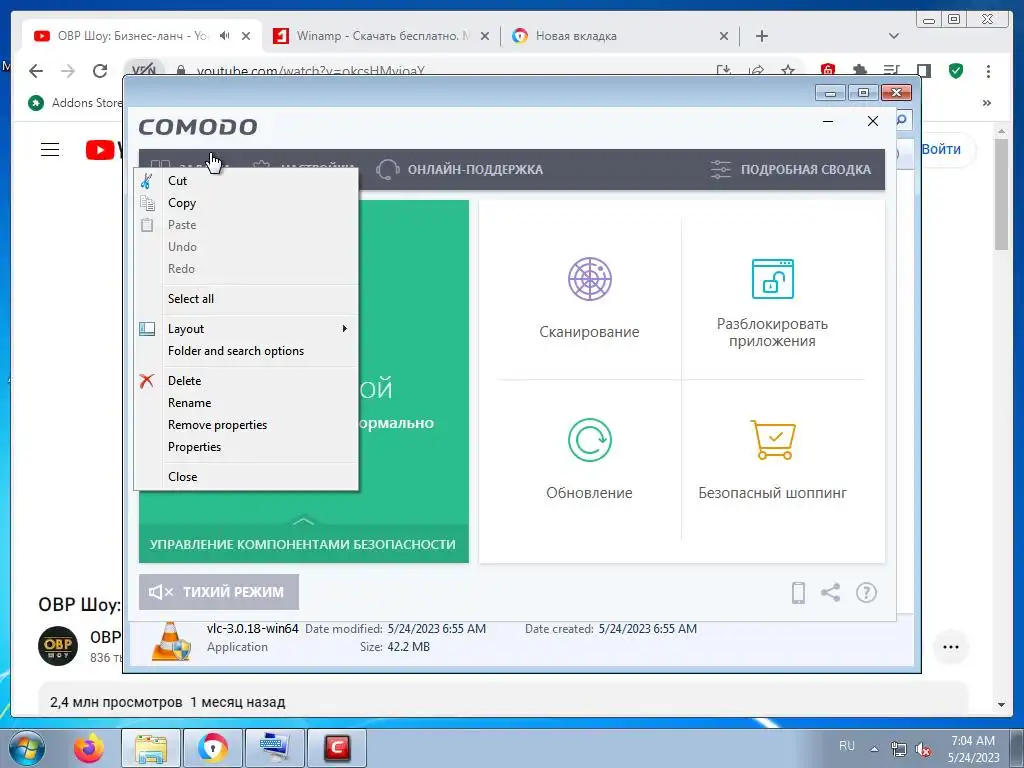Open the help question mark icon
Viewport: 1024px width, 768px height.
click(x=867, y=593)
